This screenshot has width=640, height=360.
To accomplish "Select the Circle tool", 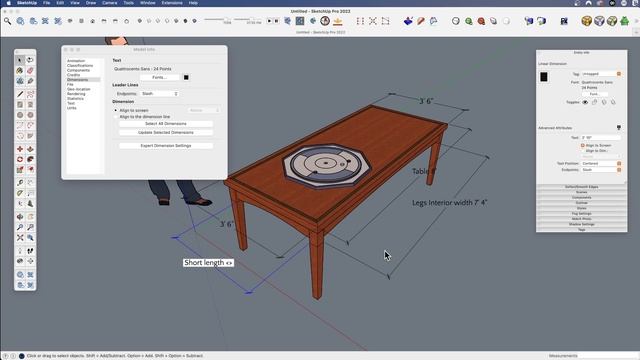I will pyautogui.click(x=20, y=115).
